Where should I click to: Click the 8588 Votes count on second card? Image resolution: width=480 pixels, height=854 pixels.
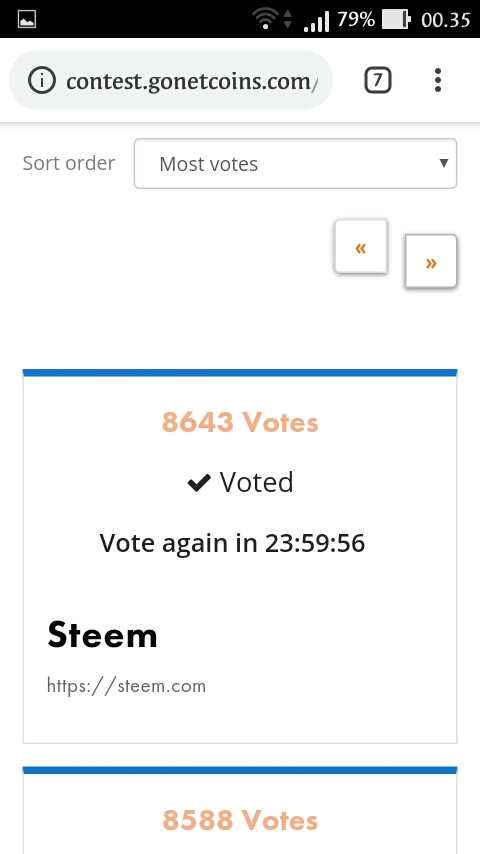tap(240, 820)
